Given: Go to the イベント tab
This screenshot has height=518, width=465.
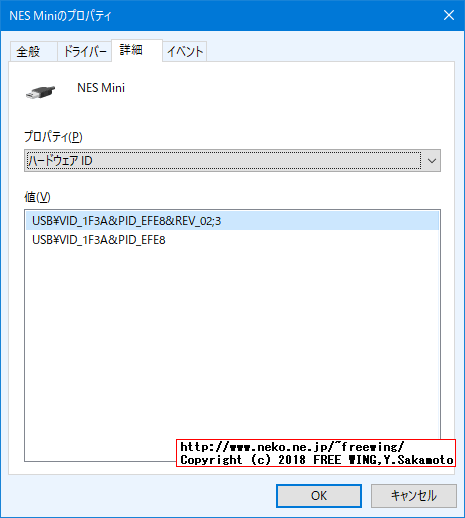Looking at the screenshot, I should 185,52.
